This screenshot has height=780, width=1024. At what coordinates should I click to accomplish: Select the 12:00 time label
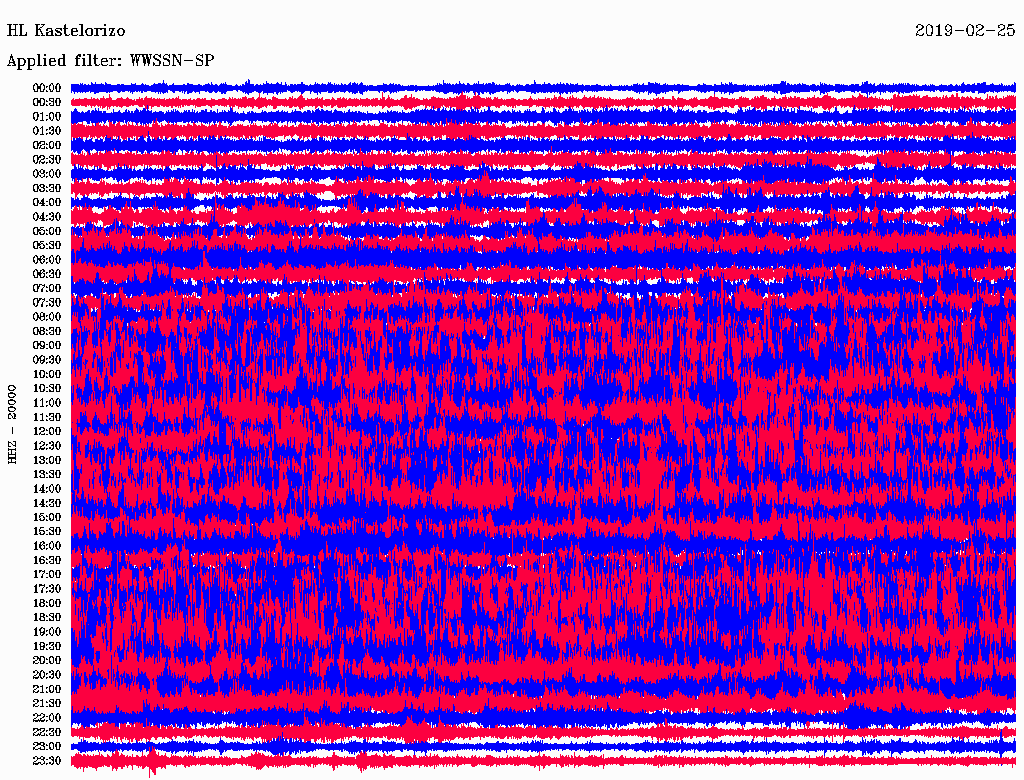click(x=47, y=431)
